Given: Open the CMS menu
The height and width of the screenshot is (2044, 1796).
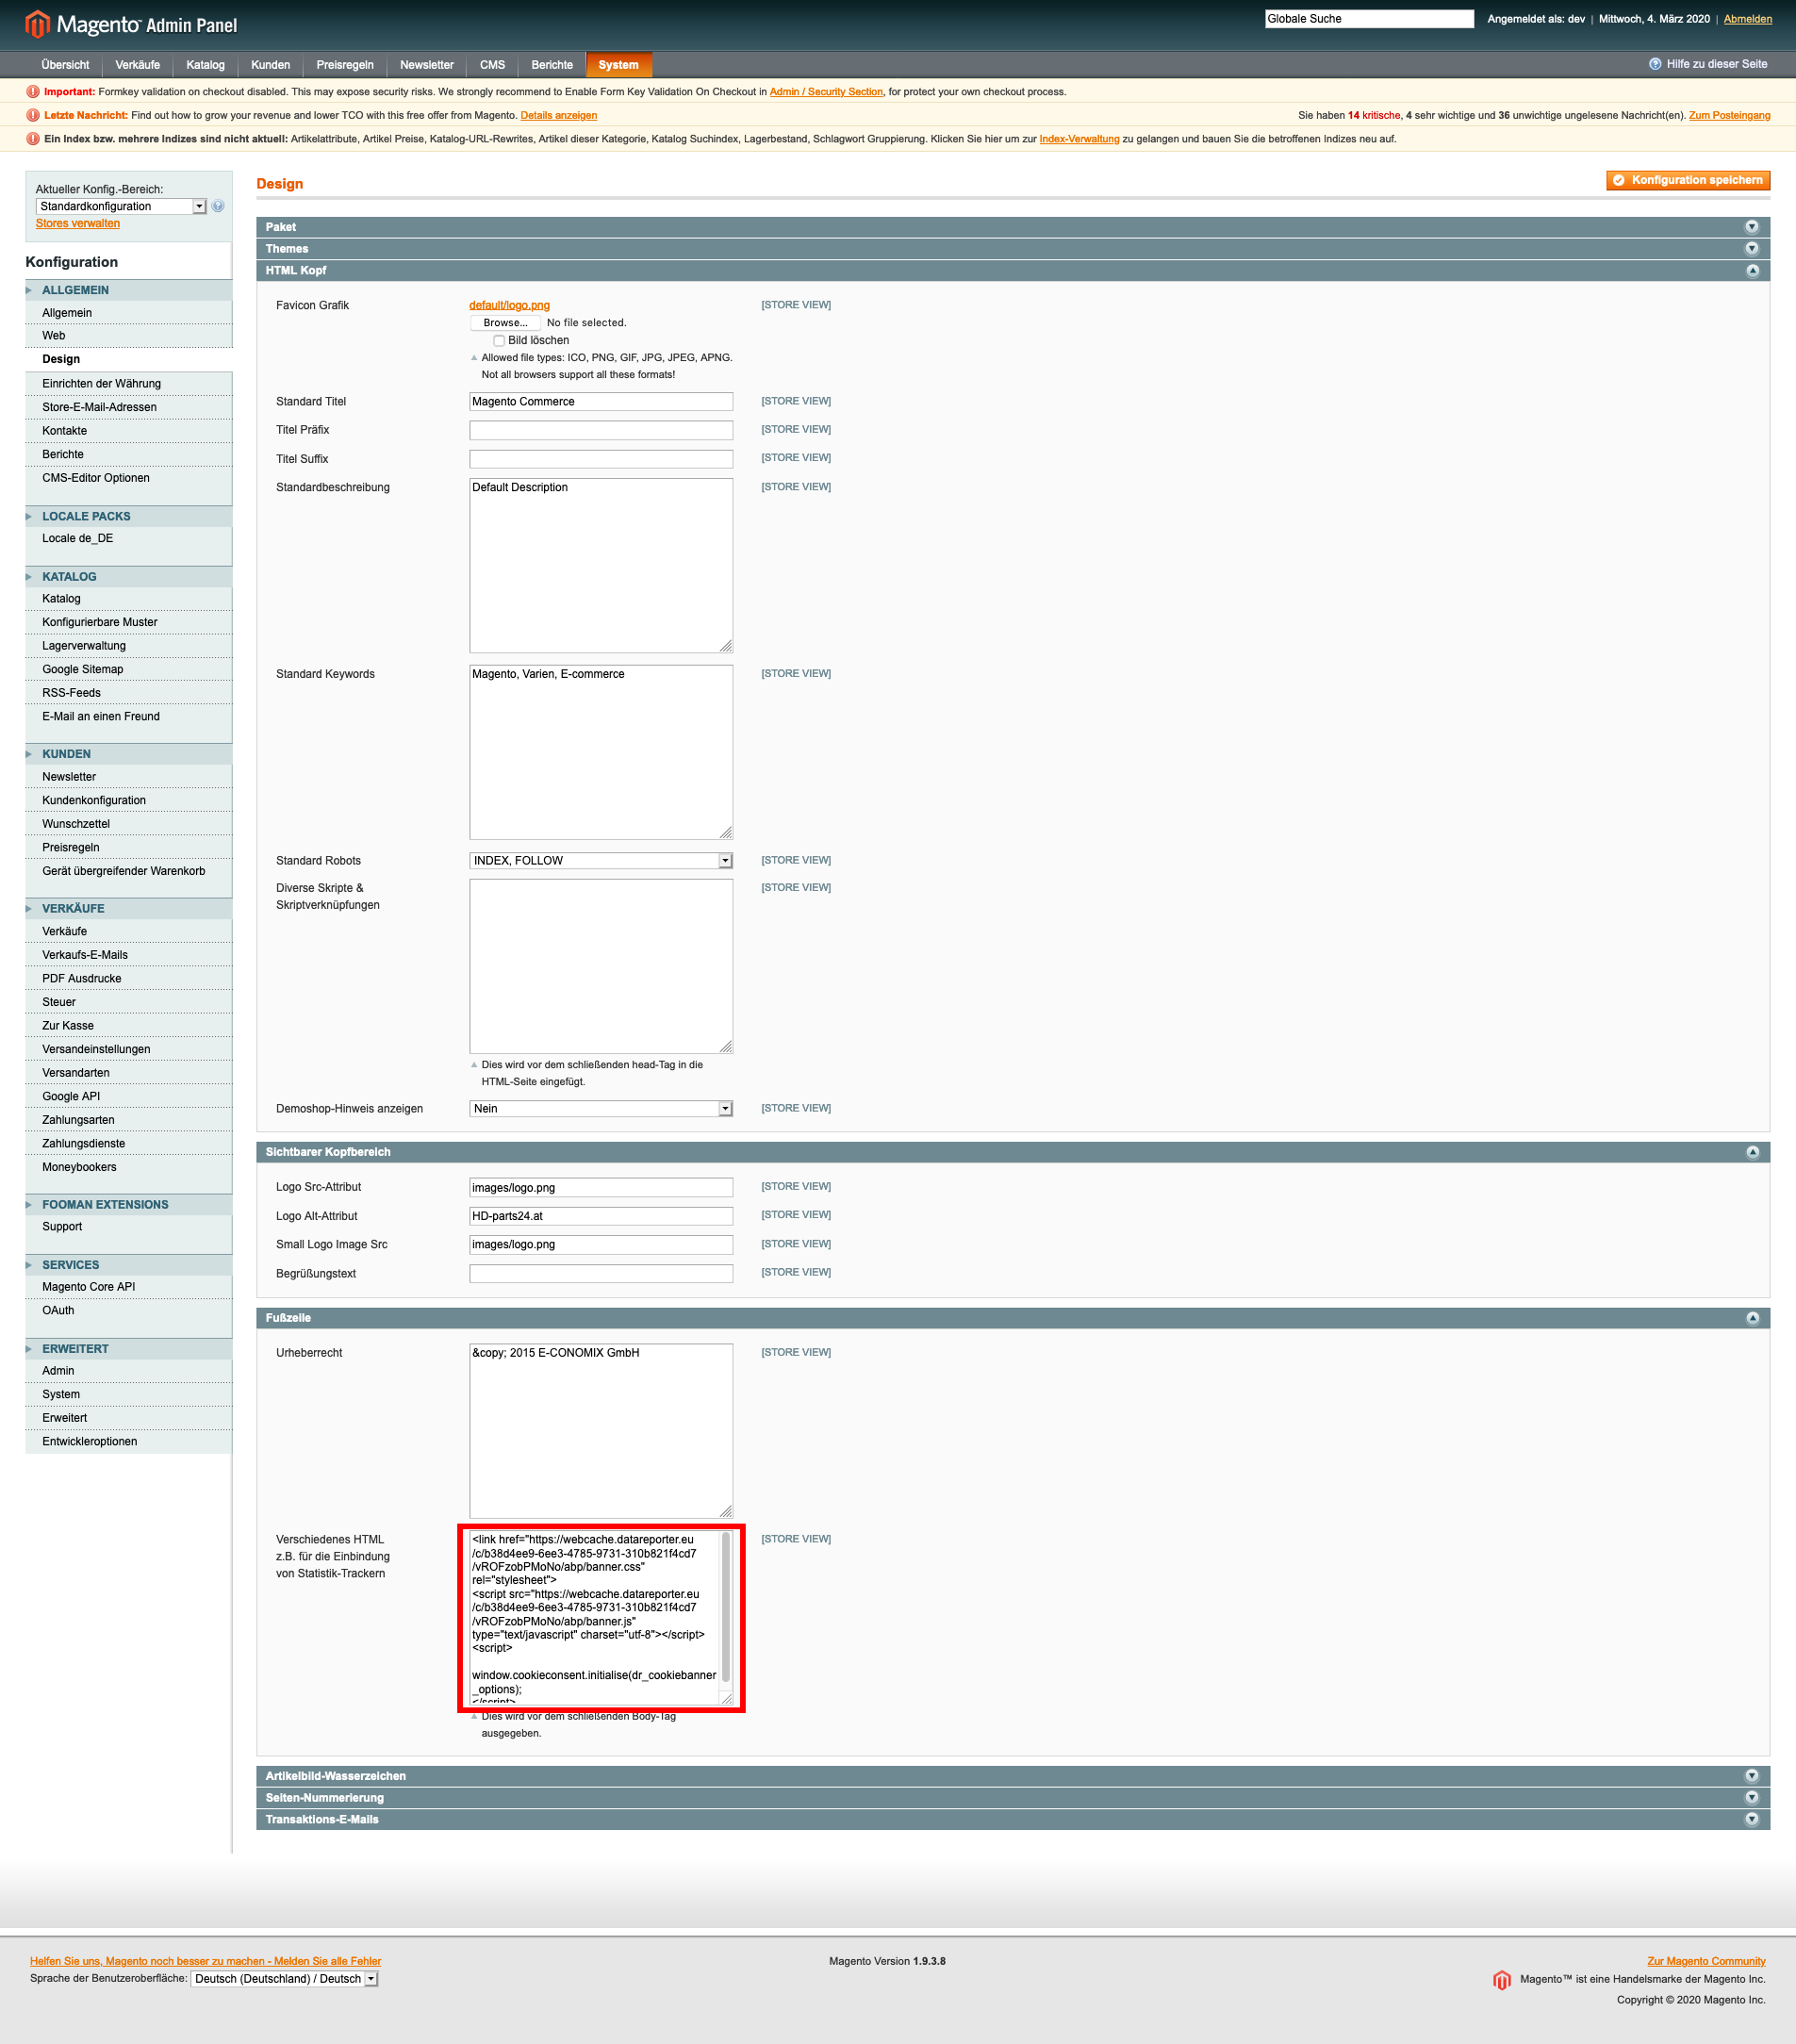Looking at the screenshot, I should click(x=492, y=65).
